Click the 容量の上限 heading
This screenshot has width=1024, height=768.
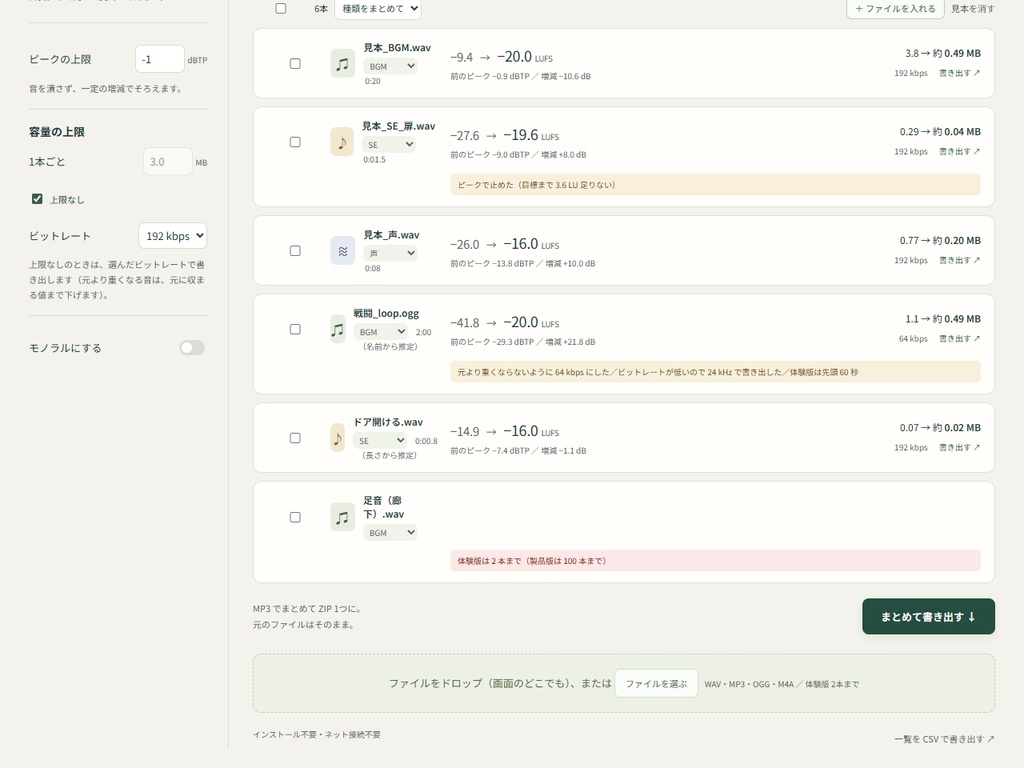57,132
